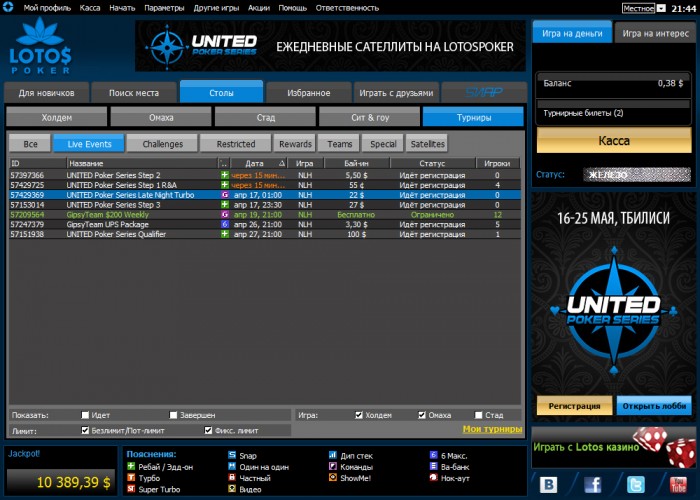Check the Стад game filter
Screen dimensions: 700x500
pos(479,415)
